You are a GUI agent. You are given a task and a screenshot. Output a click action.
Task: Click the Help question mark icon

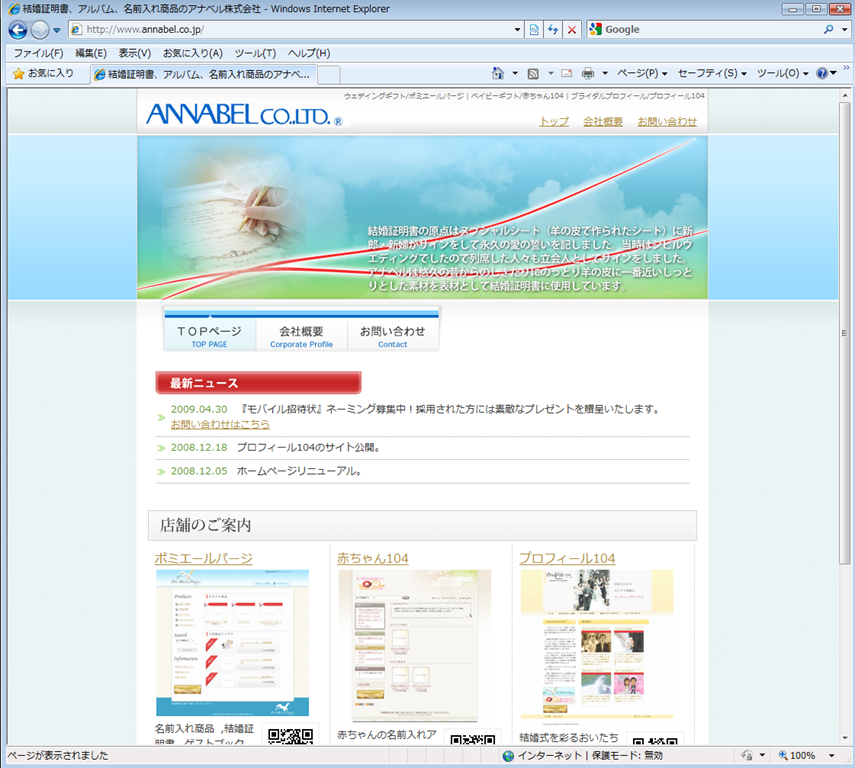click(x=822, y=73)
